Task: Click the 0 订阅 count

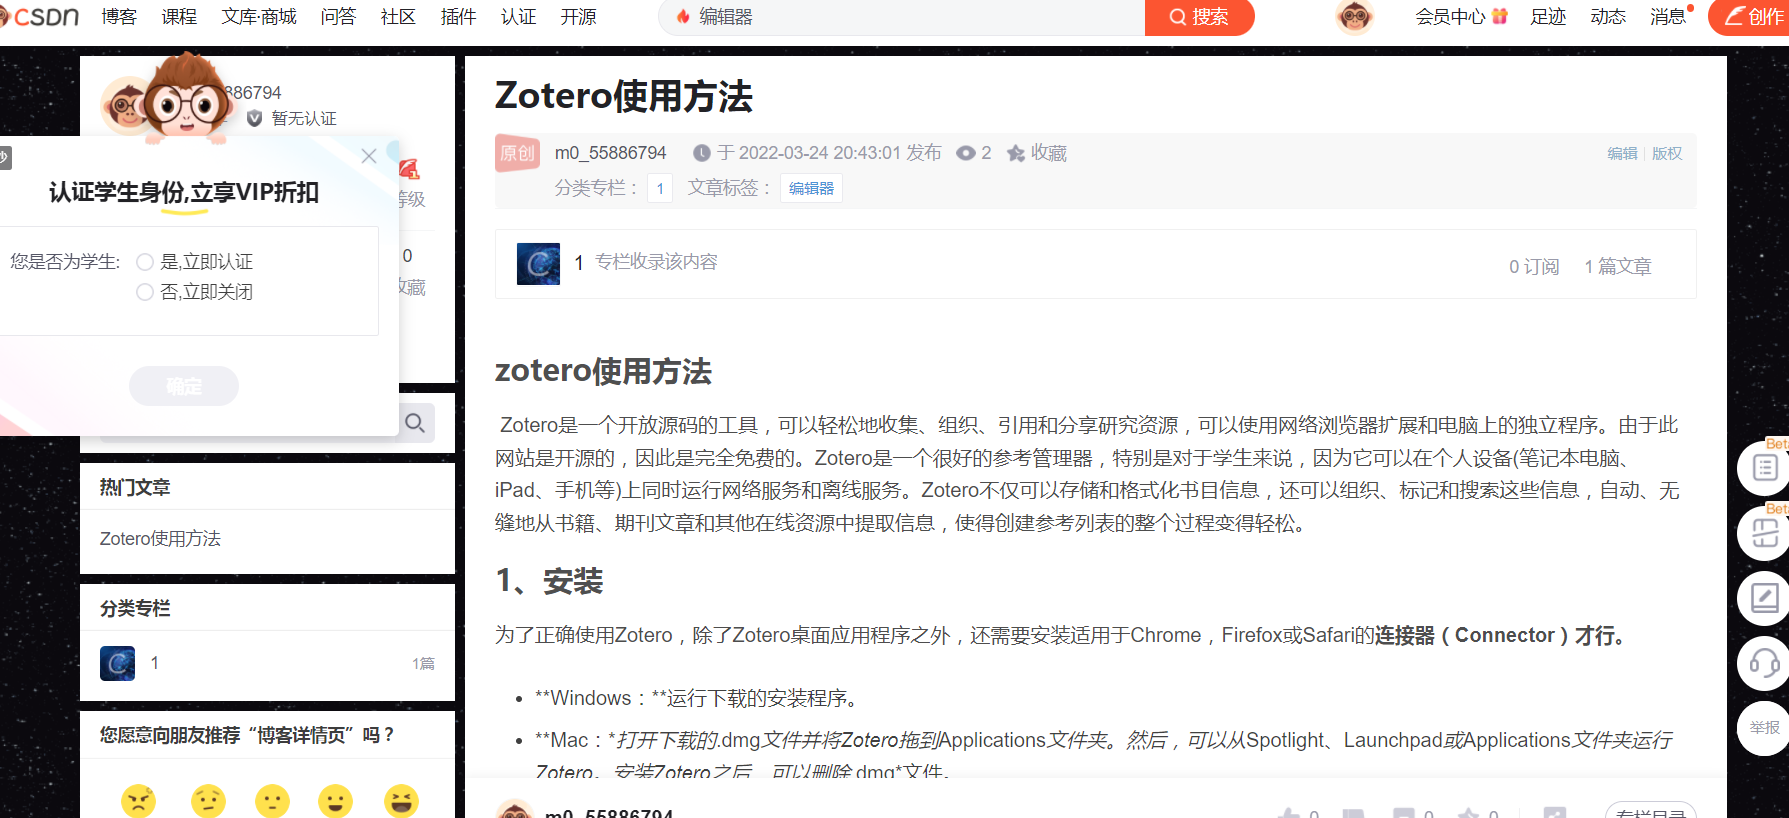Action: click(x=1534, y=267)
